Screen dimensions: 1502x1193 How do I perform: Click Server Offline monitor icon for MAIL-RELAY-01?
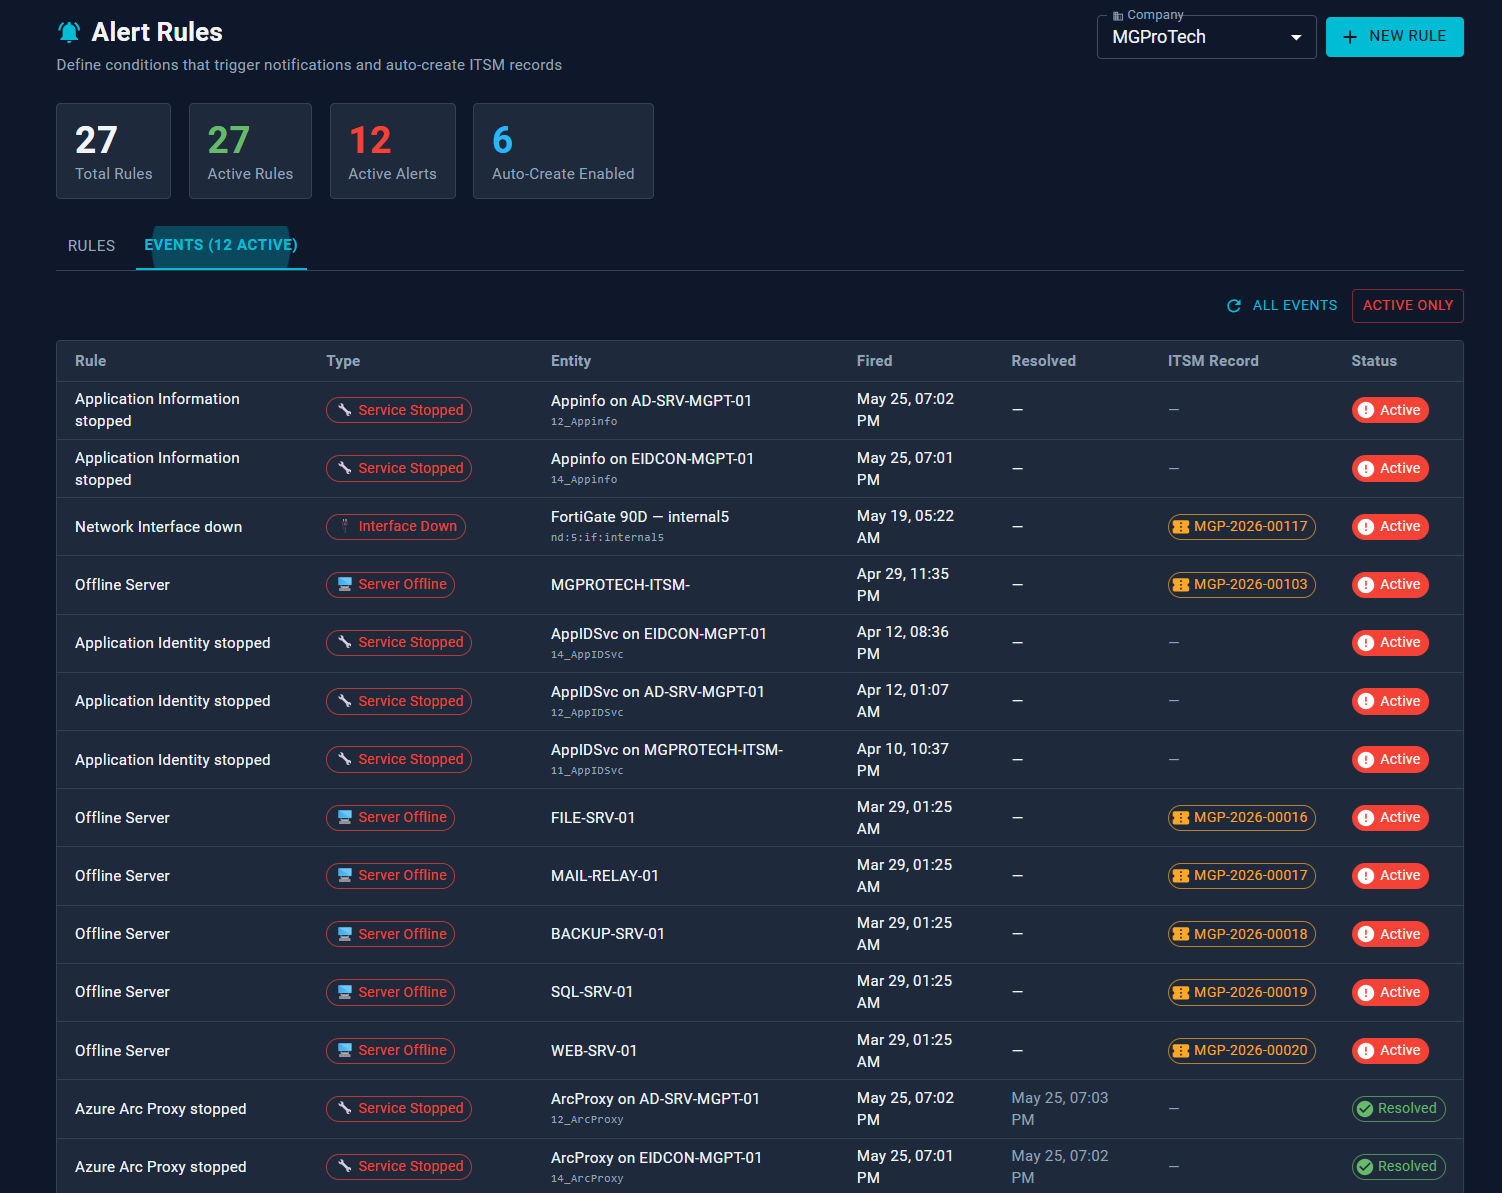click(344, 875)
